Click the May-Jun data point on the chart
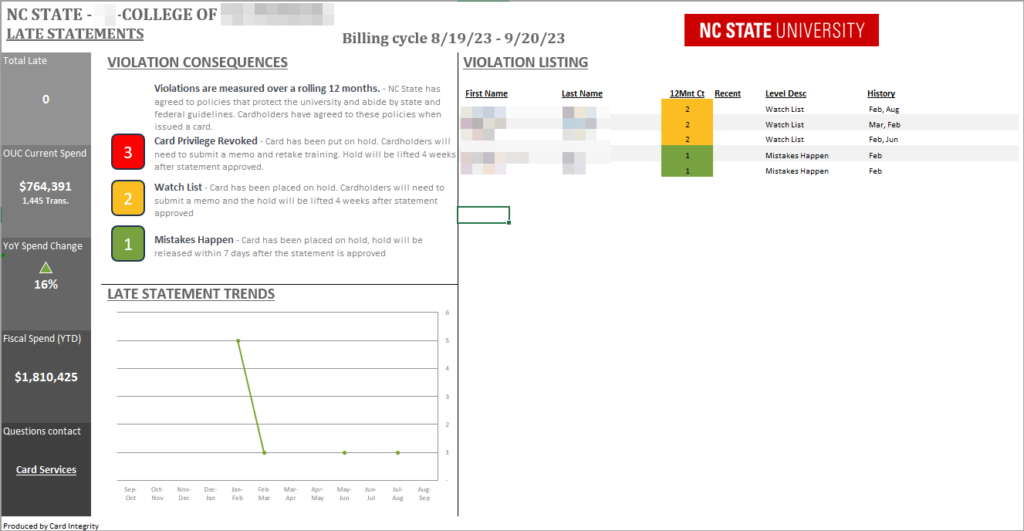 tap(345, 453)
